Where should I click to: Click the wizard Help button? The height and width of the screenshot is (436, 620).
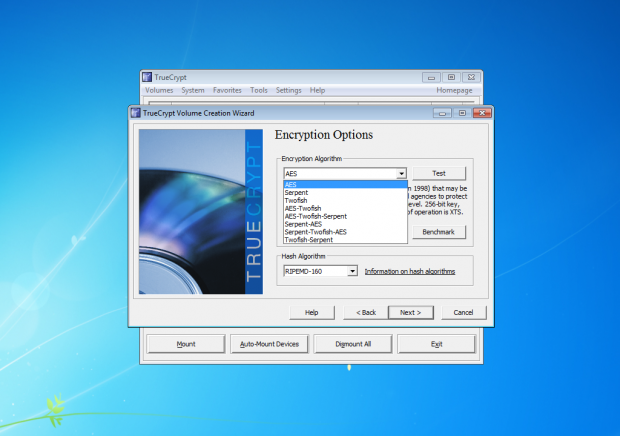(x=312, y=312)
